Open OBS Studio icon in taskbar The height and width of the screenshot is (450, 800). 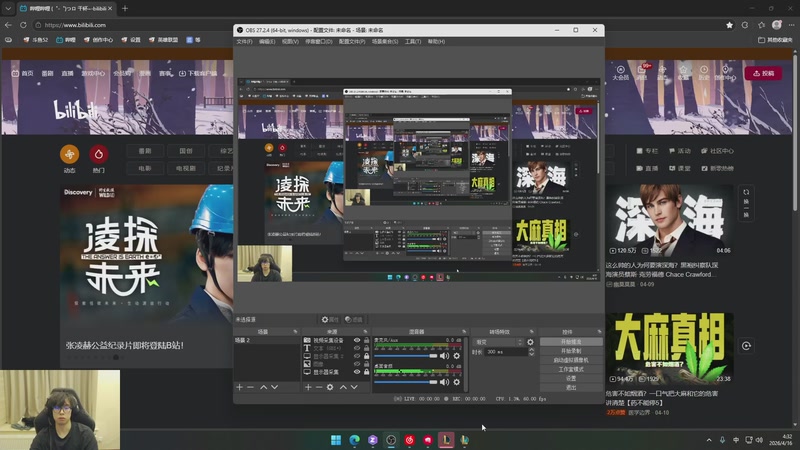[391, 440]
